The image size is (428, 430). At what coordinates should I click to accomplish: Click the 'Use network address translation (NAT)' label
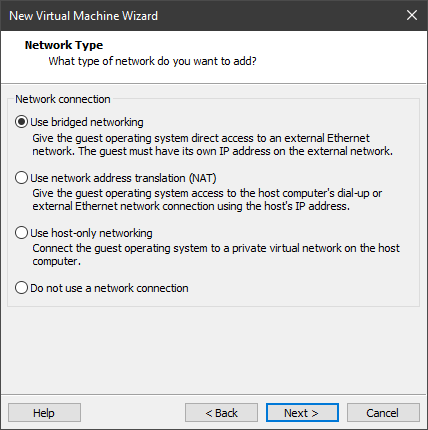click(123, 178)
